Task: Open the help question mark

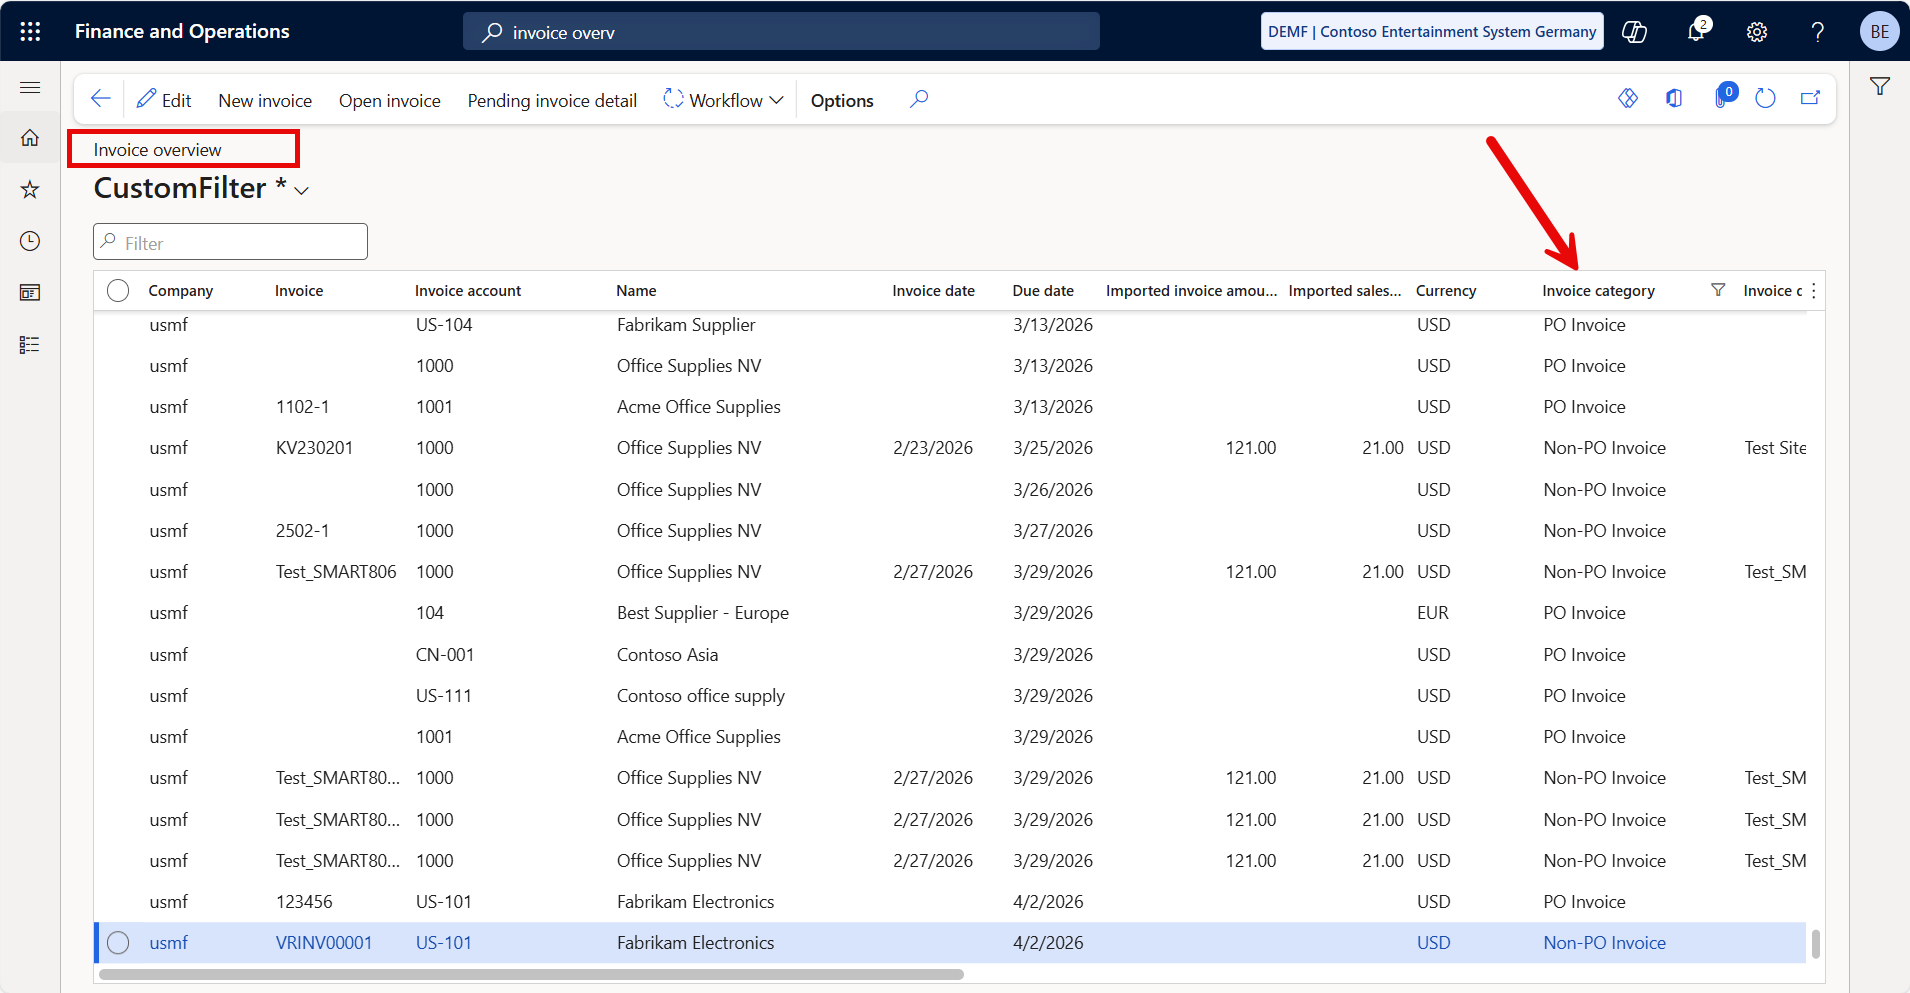Action: click(x=1818, y=32)
